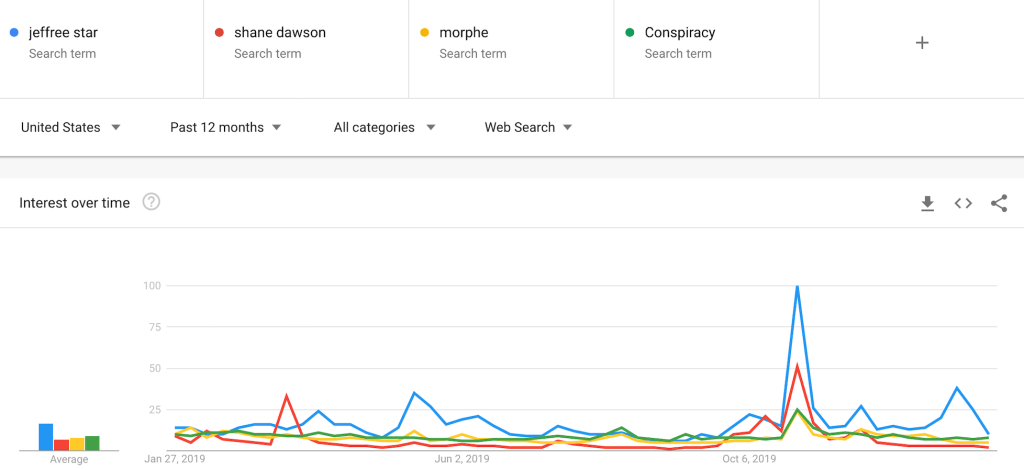Click the red dot beside shane dawson
The height and width of the screenshot is (470, 1024).
219,33
